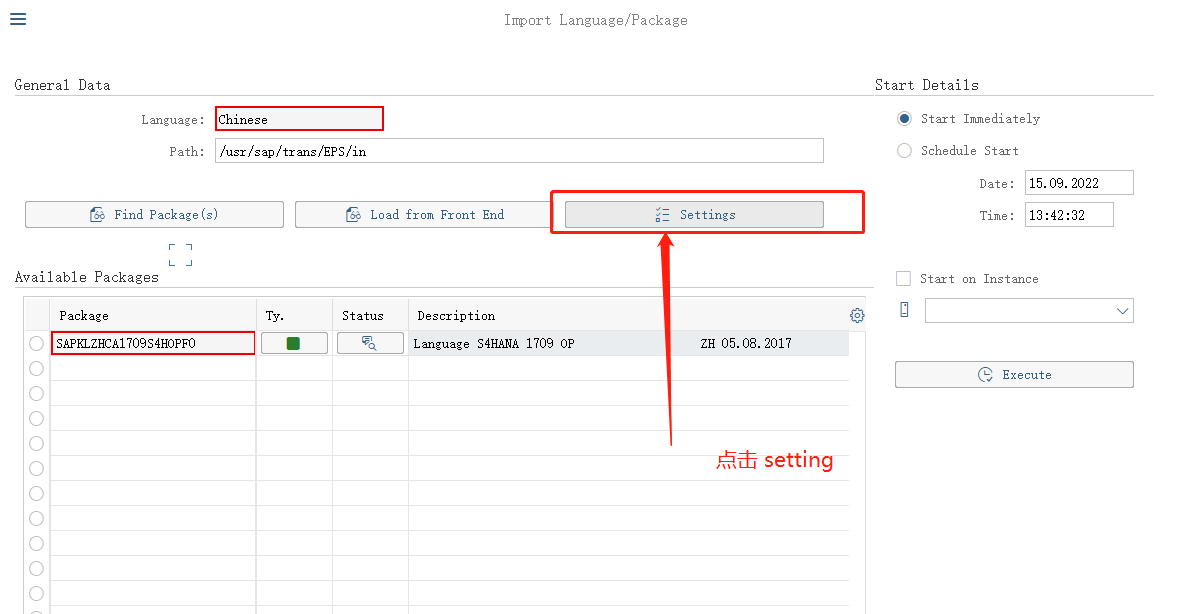Open the Settings button

click(x=694, y=215)
